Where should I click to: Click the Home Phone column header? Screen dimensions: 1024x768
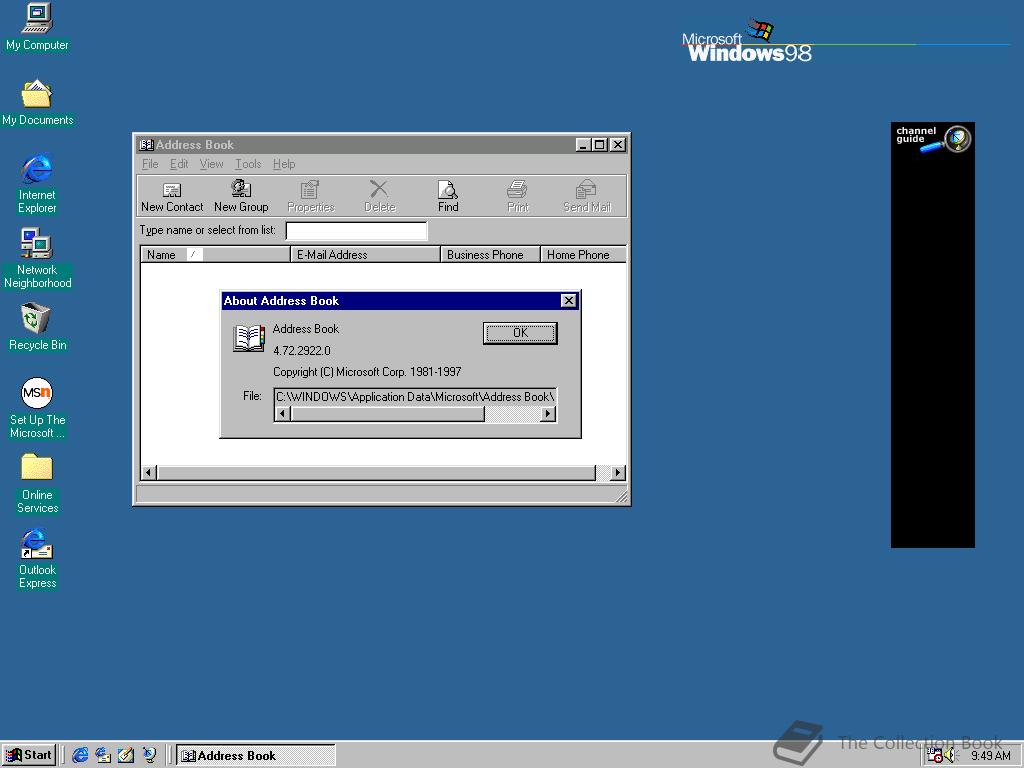click(x=584, y=255)
